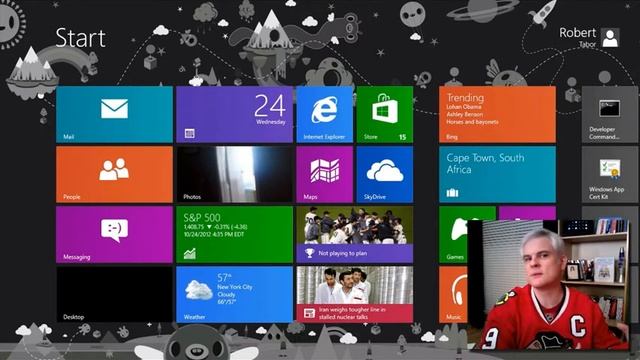Open the Photos tile
This screenshot has height=360, width=640.
pos(235,175)
